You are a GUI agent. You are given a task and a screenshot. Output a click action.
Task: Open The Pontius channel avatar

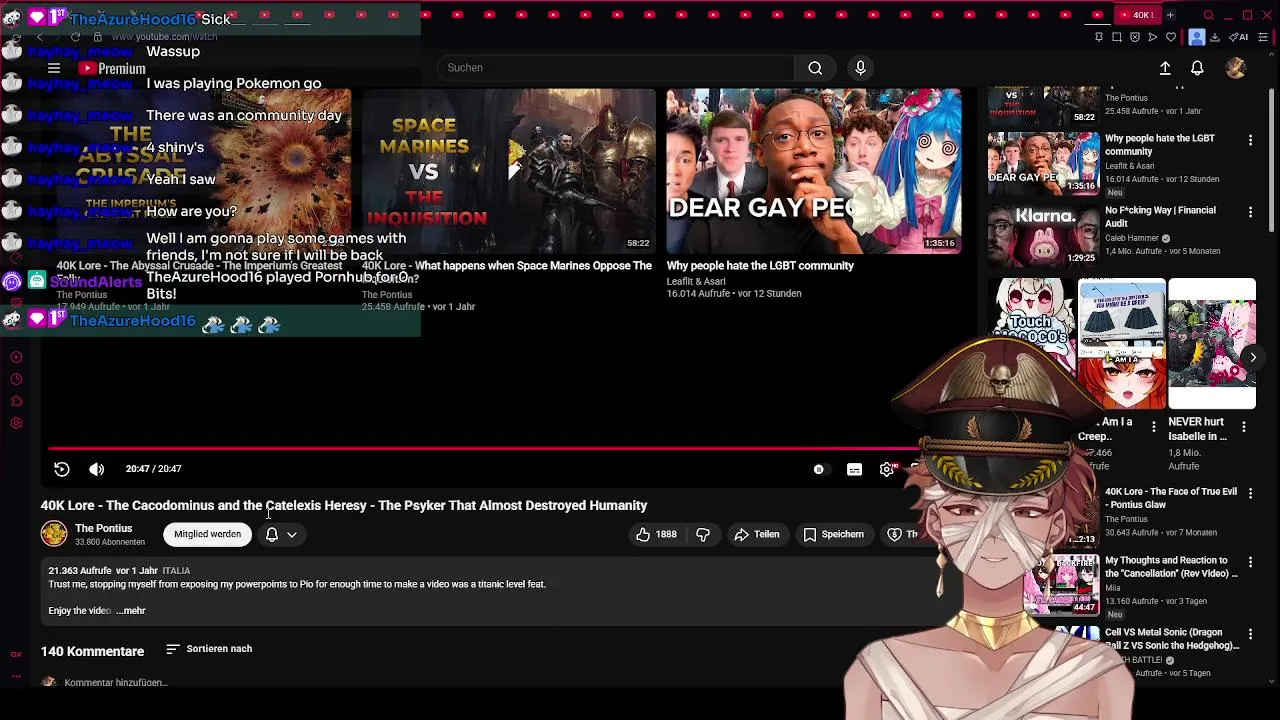[54, 534]
